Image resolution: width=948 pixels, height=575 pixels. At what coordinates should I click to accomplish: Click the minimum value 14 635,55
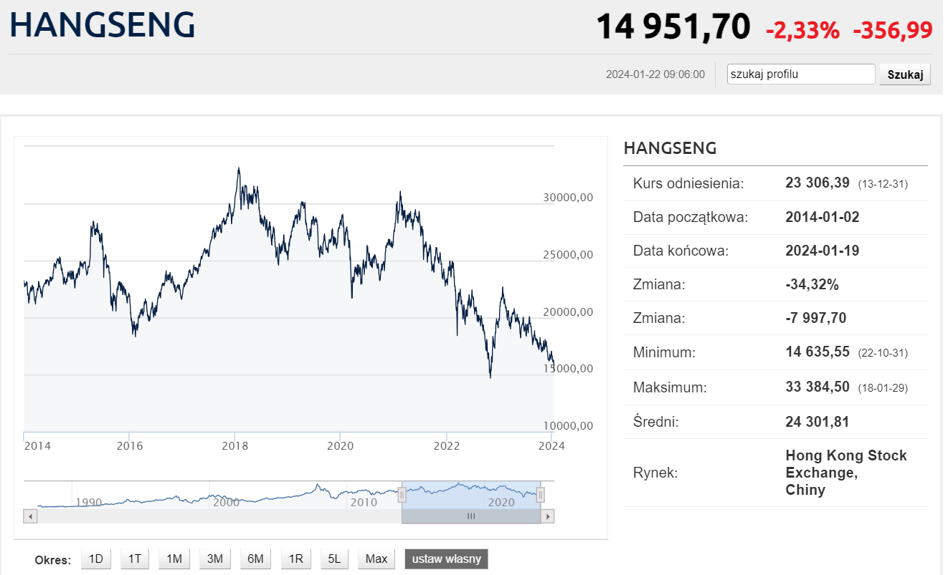pos(817,352)
